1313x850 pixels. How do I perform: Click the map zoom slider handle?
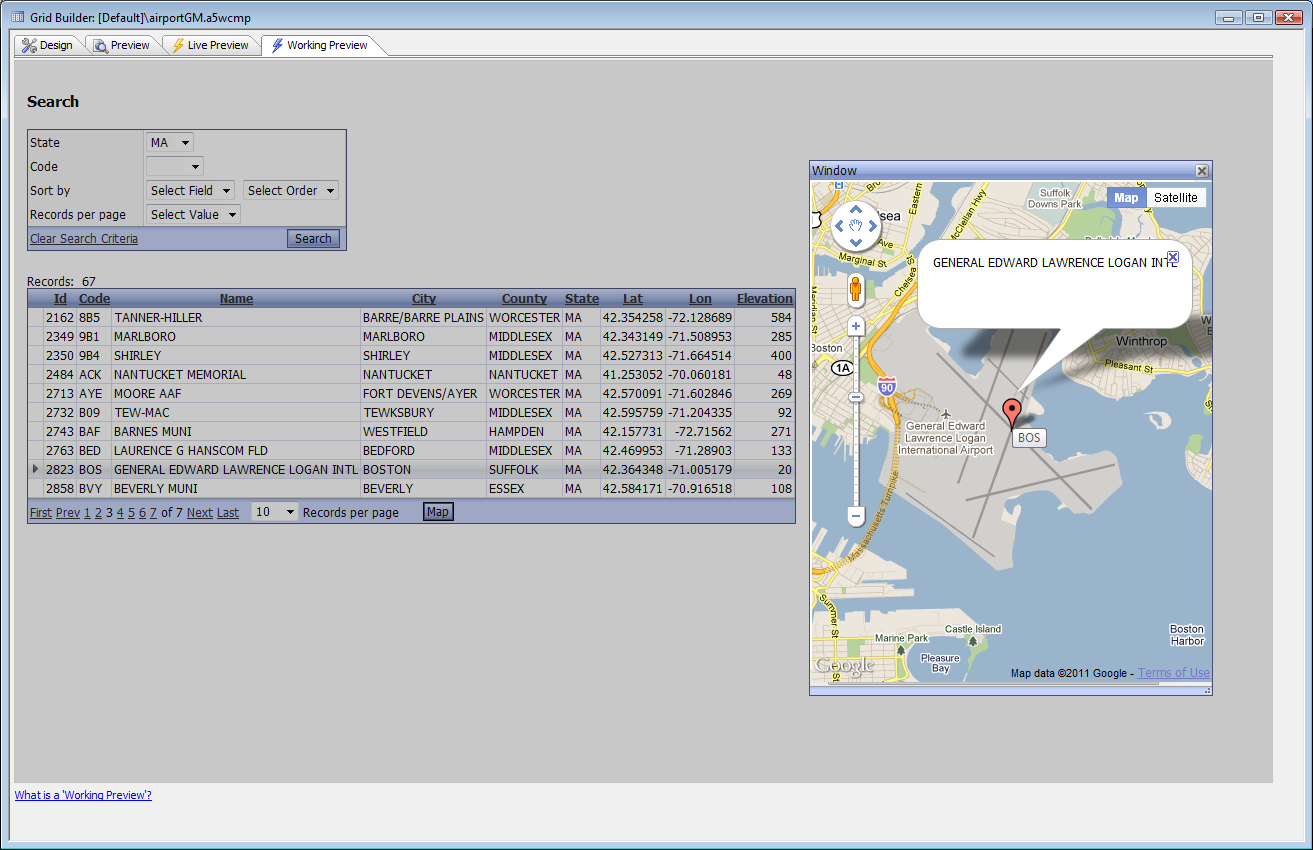[x=856, y=397]
